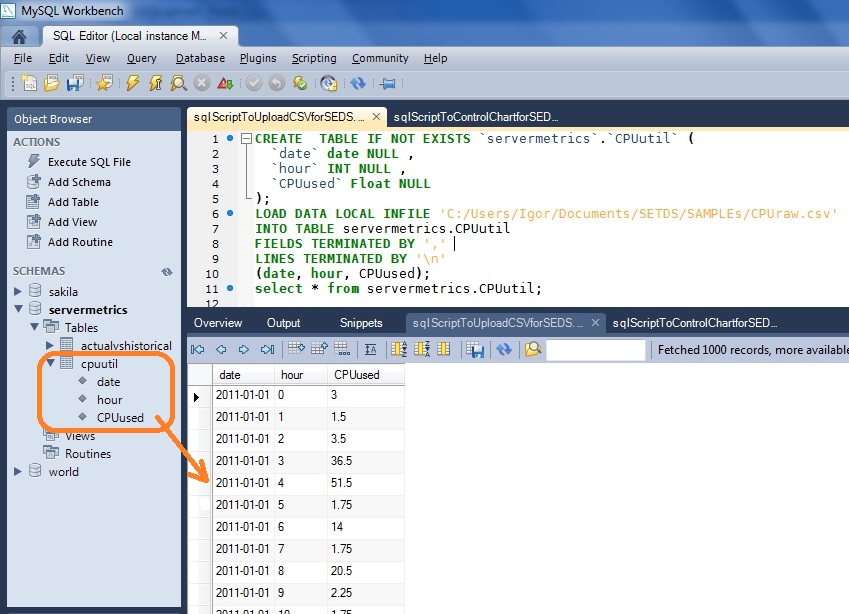Switch to the Output tab in results area

[283, 322]
